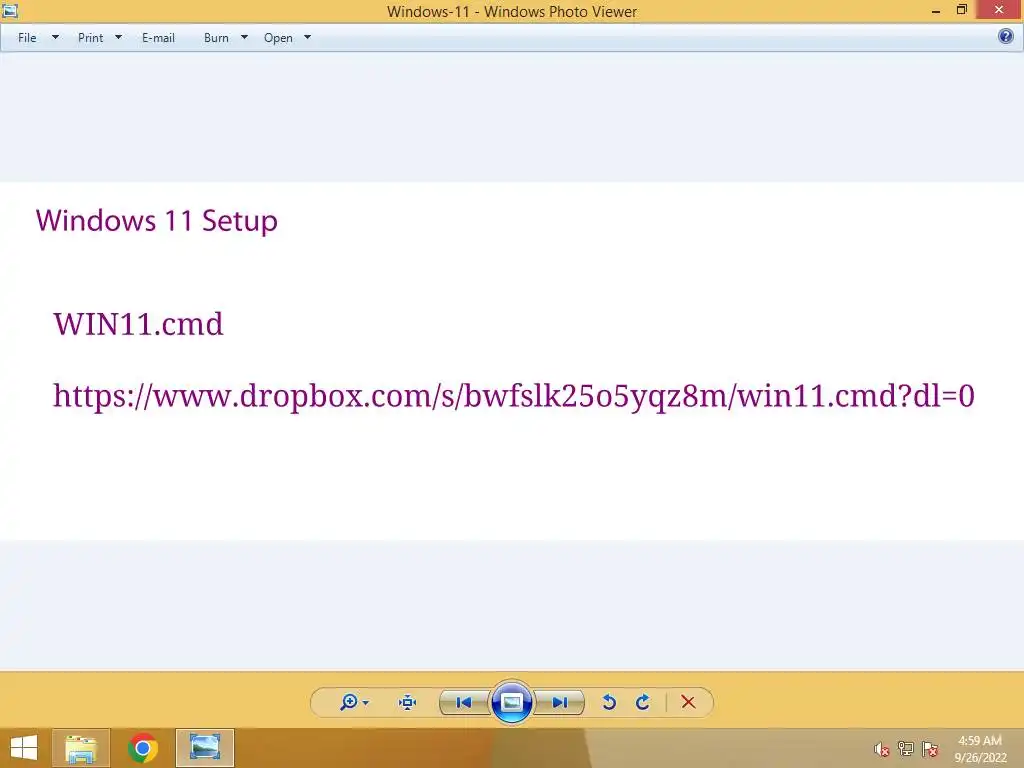Click the Photo Viewer title bar icon

point(10,10)
